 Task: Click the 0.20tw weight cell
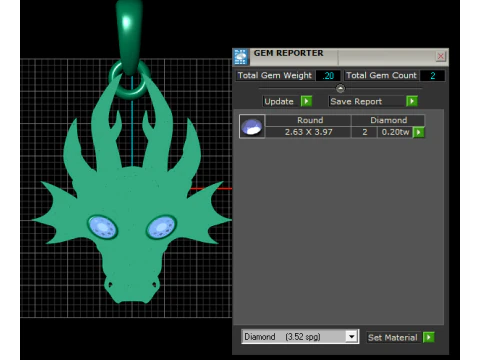pos(395,132)
